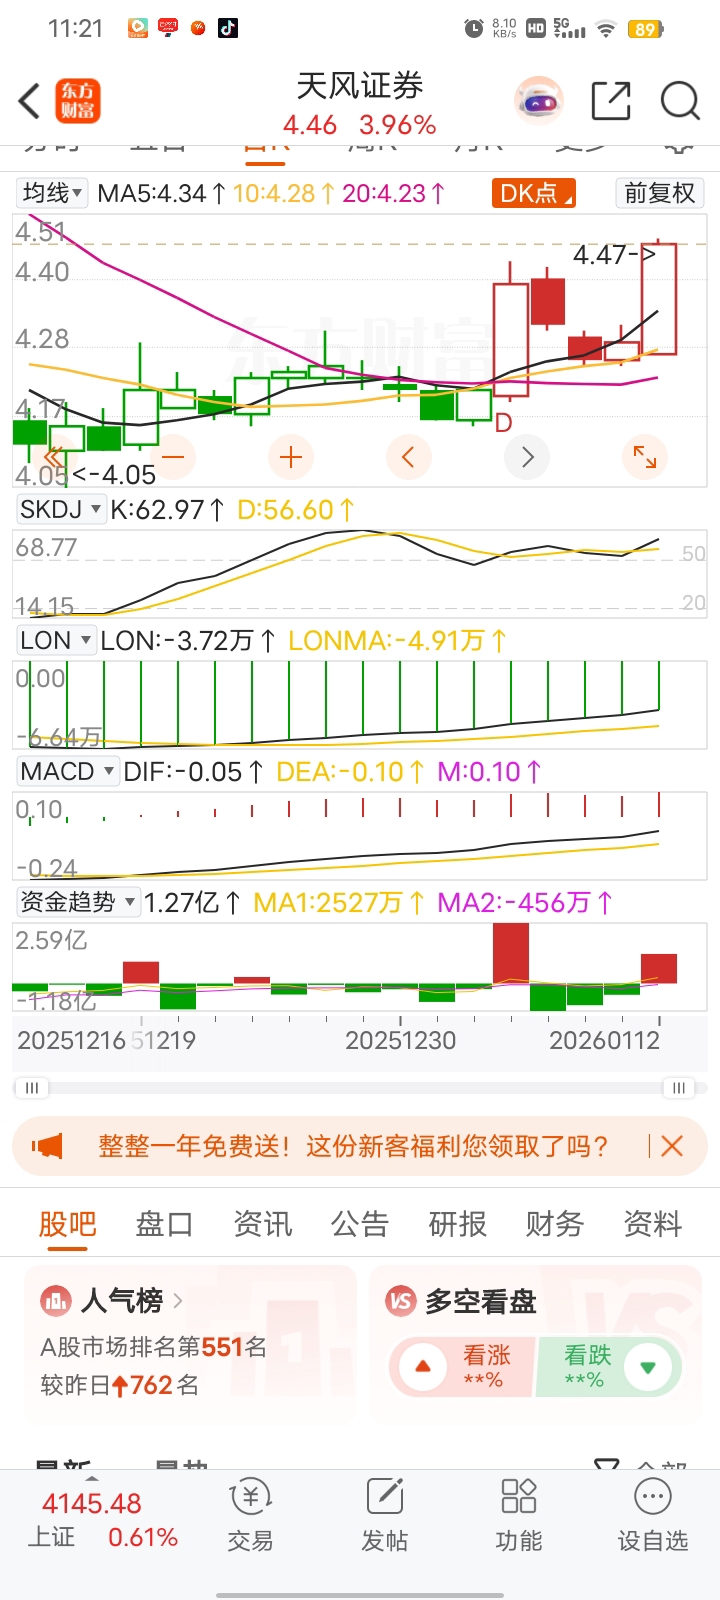Zoom out chart with minus button

coord(173,457)
